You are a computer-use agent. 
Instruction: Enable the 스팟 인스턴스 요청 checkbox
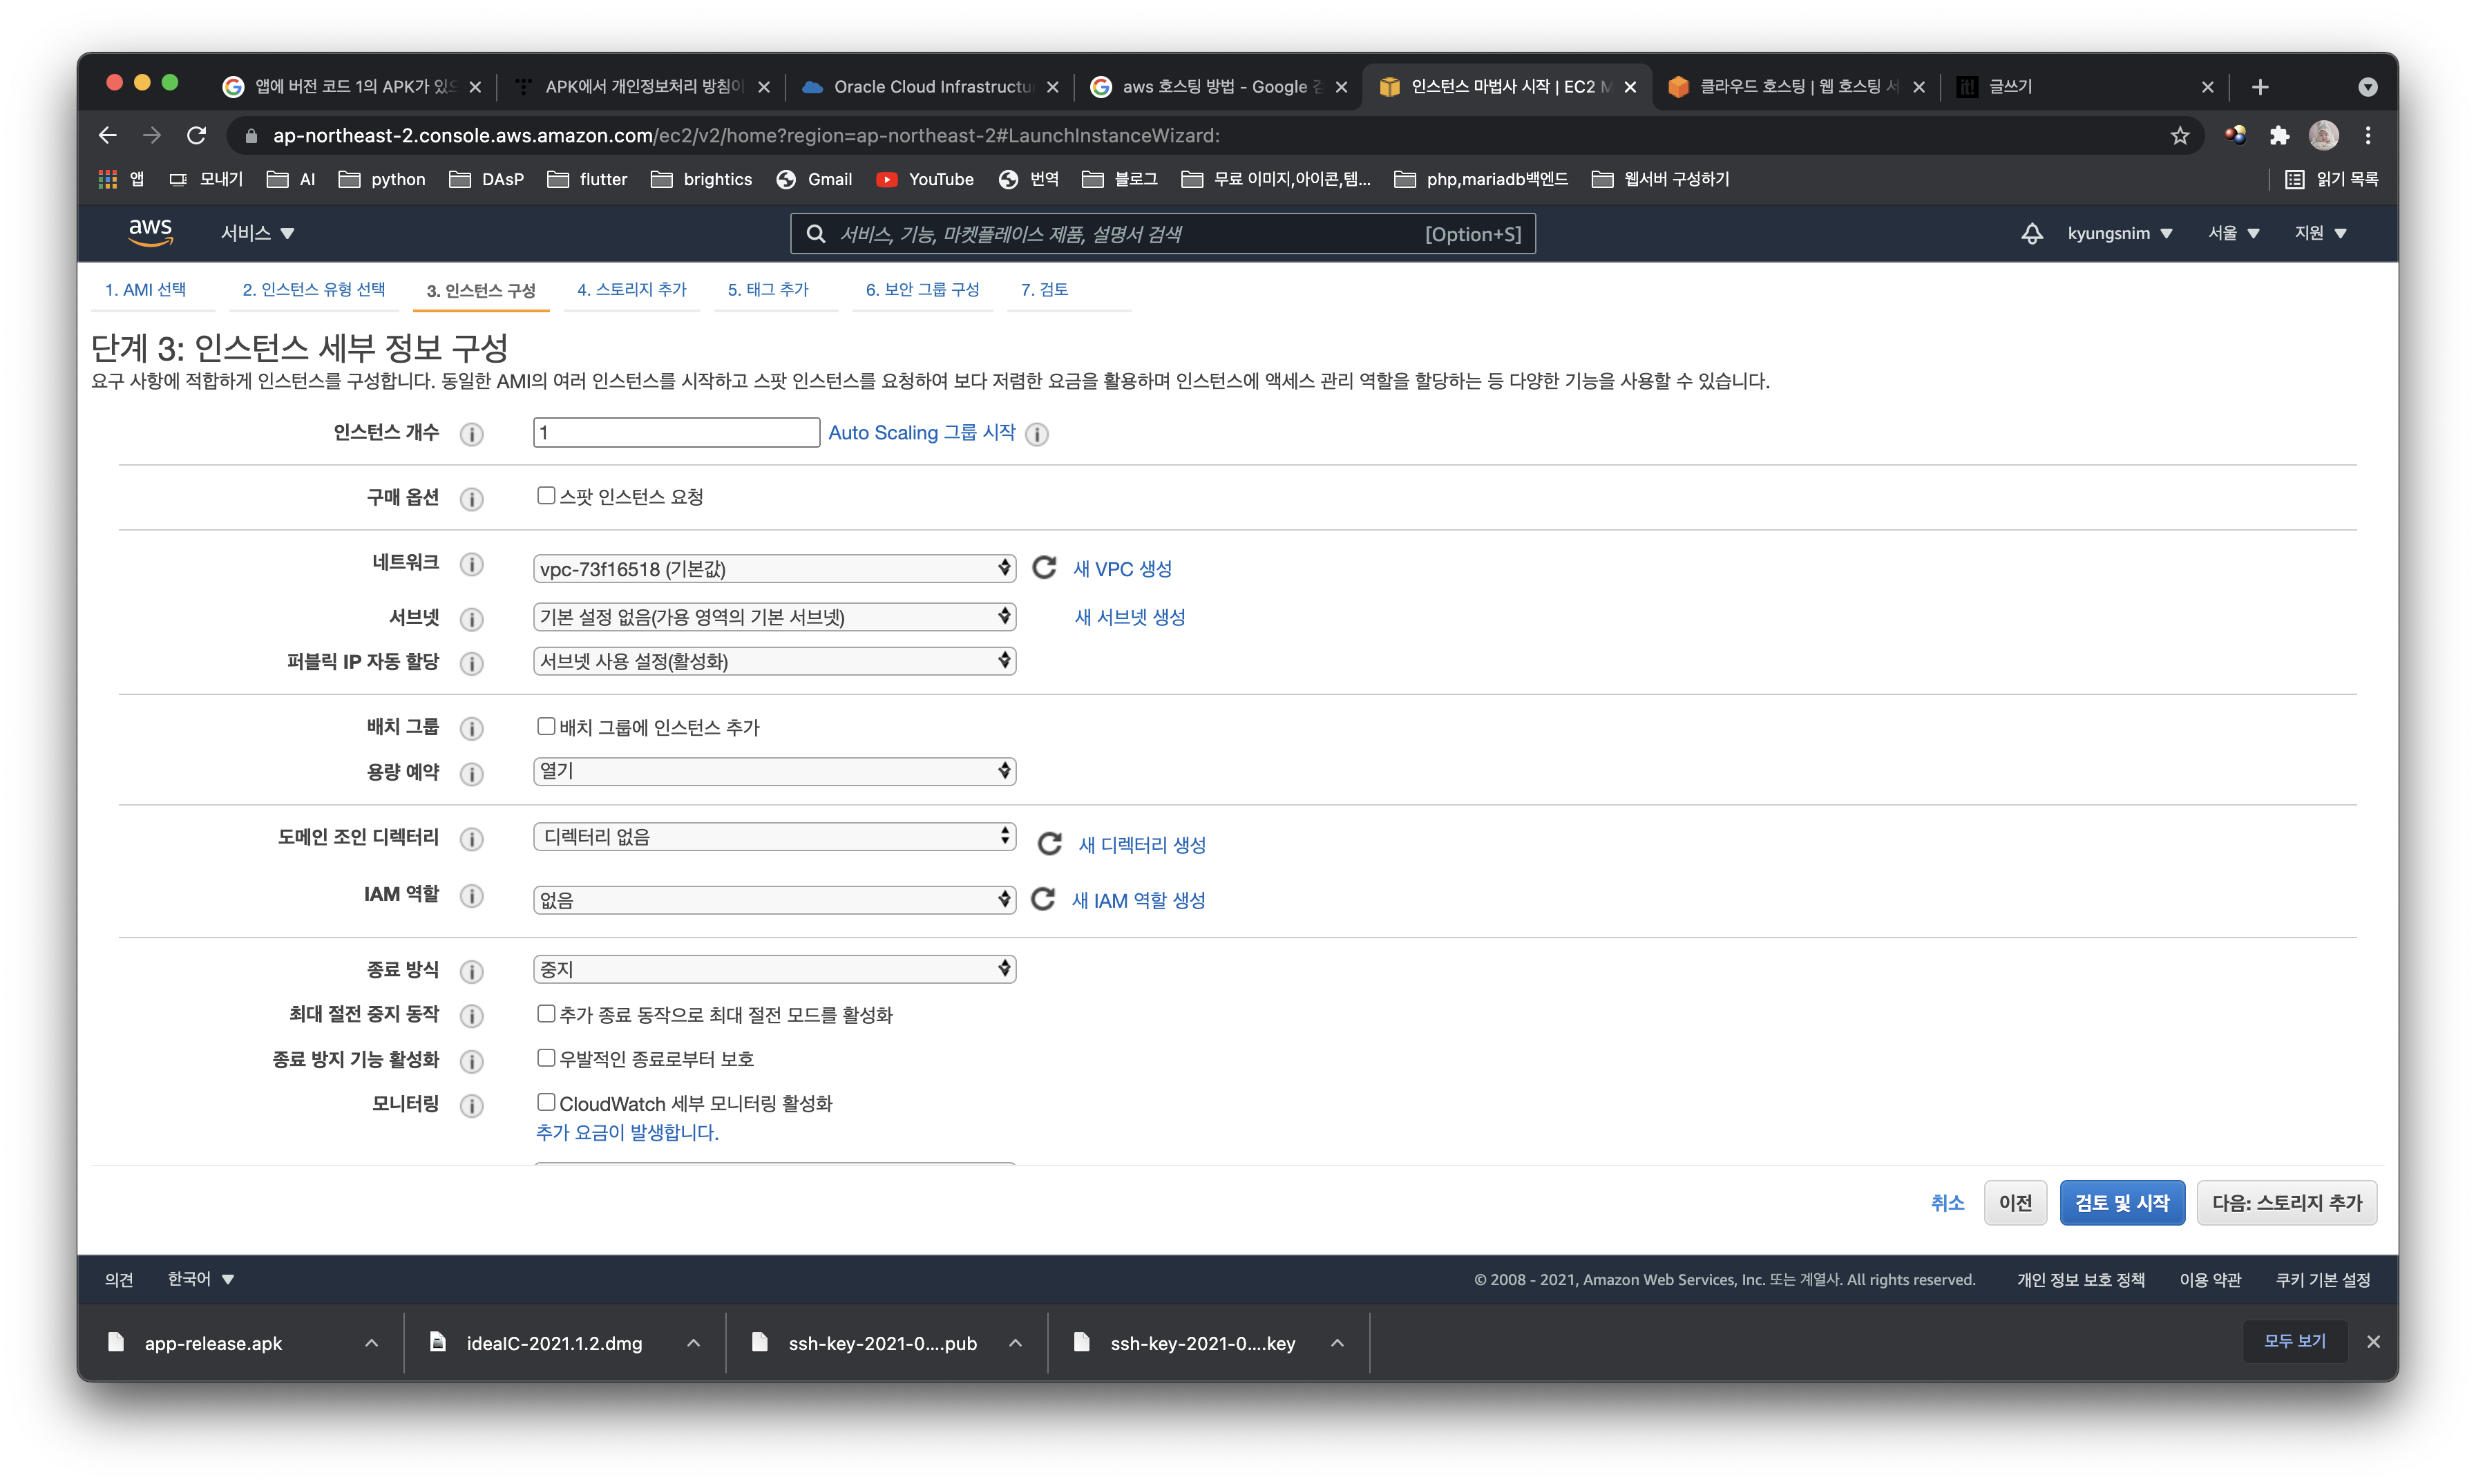[x=546, y=496]
